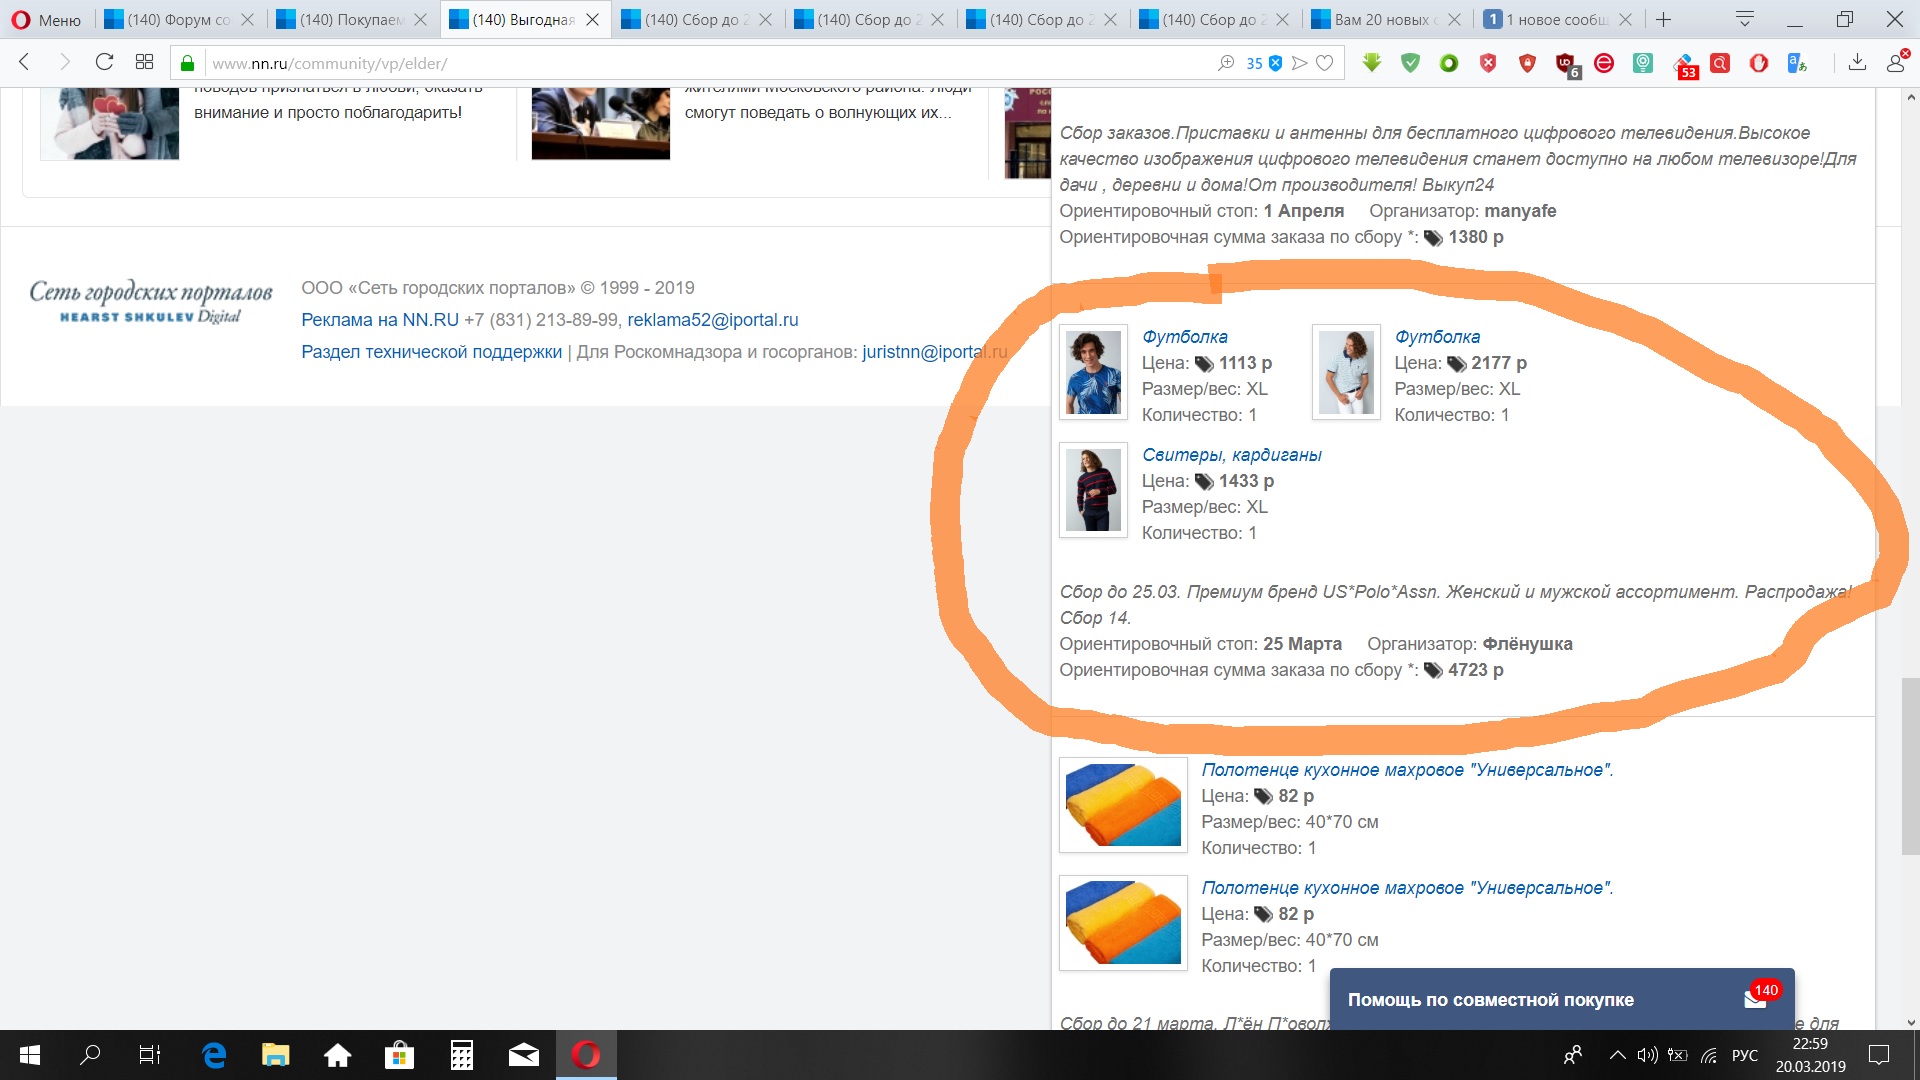
Task: Expand hidden system tray icons chevron
Action: coord(1617,1055)
